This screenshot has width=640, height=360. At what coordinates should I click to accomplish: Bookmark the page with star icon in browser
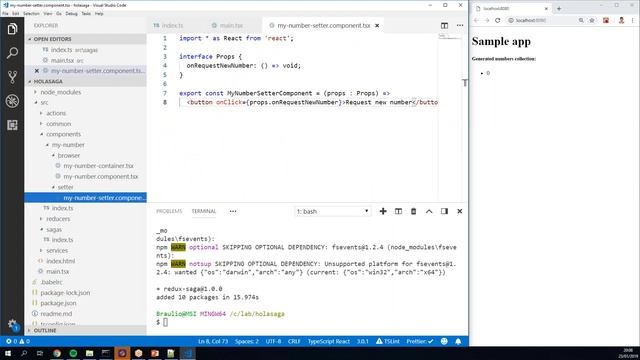592,20
